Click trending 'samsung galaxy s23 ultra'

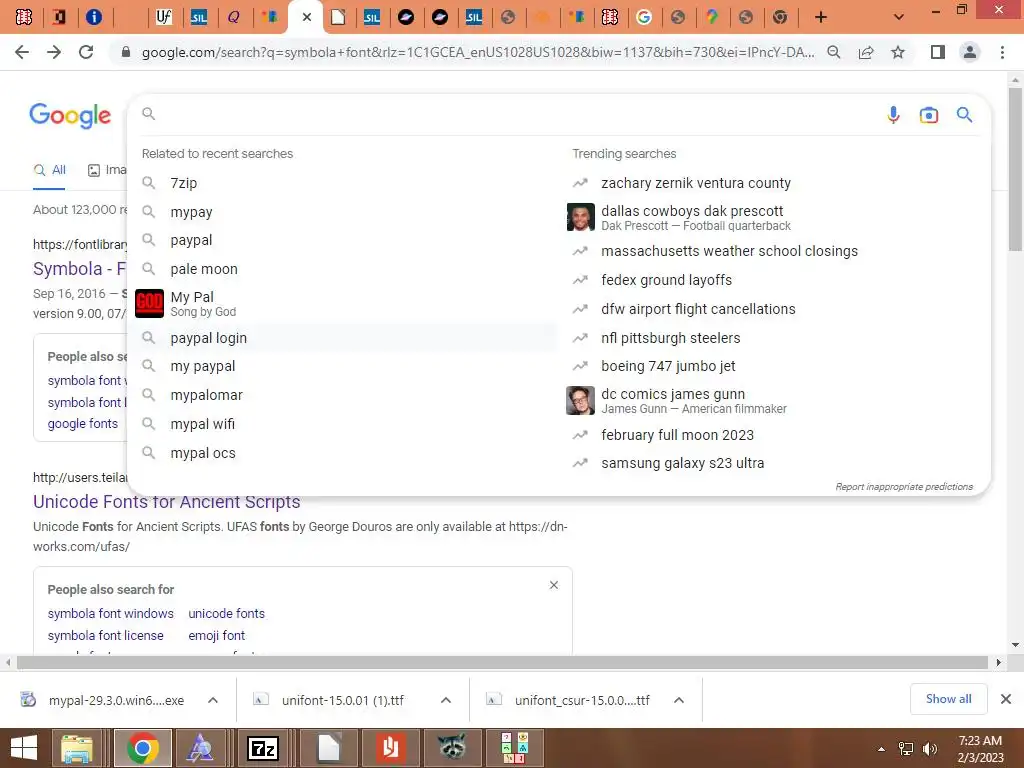pyautogui.click(x=682, y=463)
